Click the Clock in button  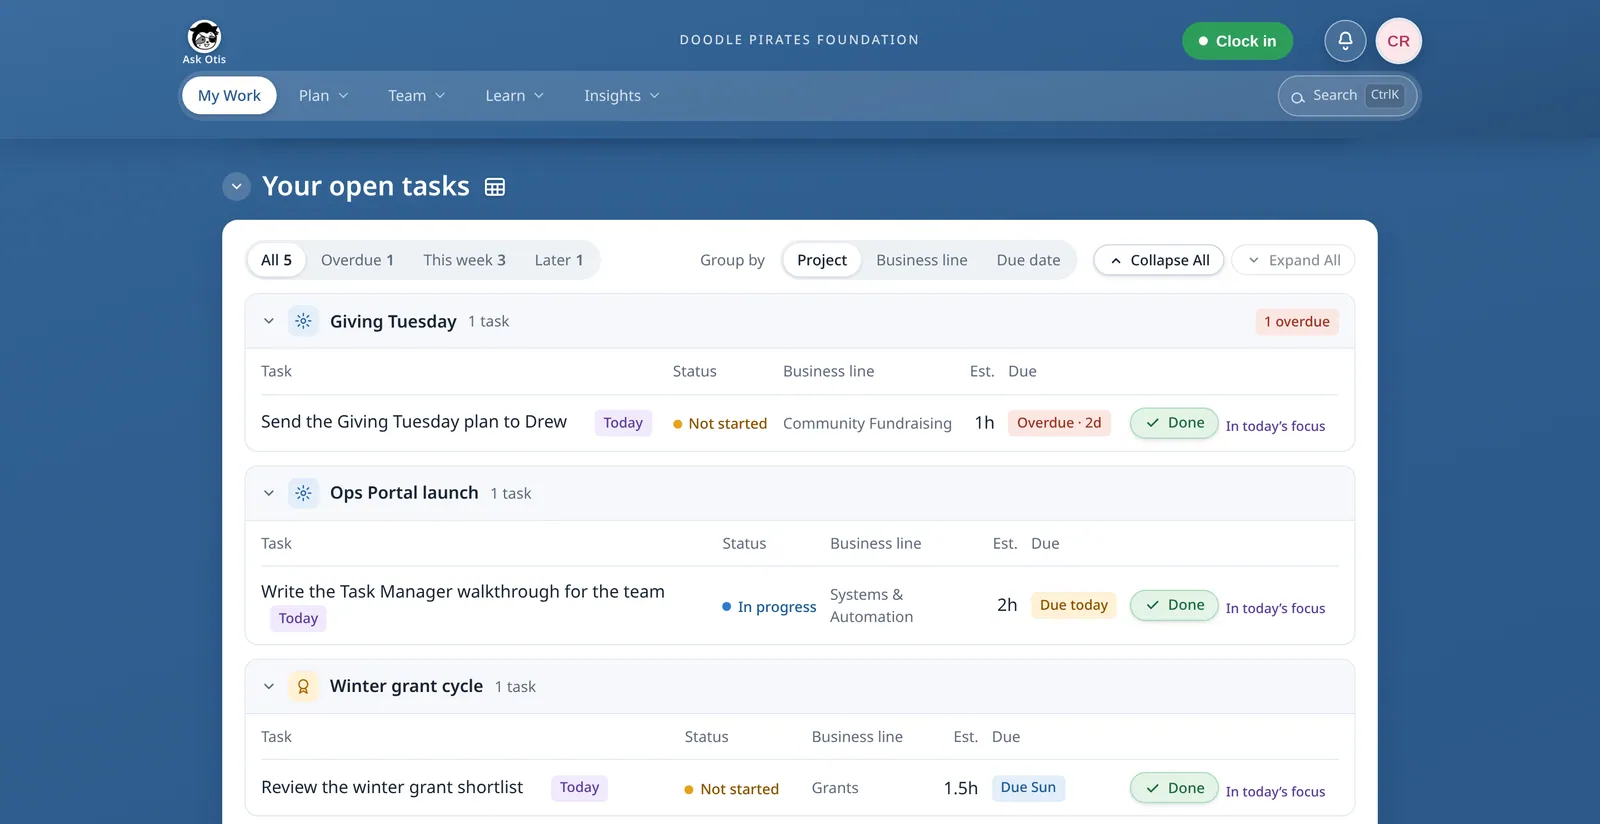tap(1237, 41)
